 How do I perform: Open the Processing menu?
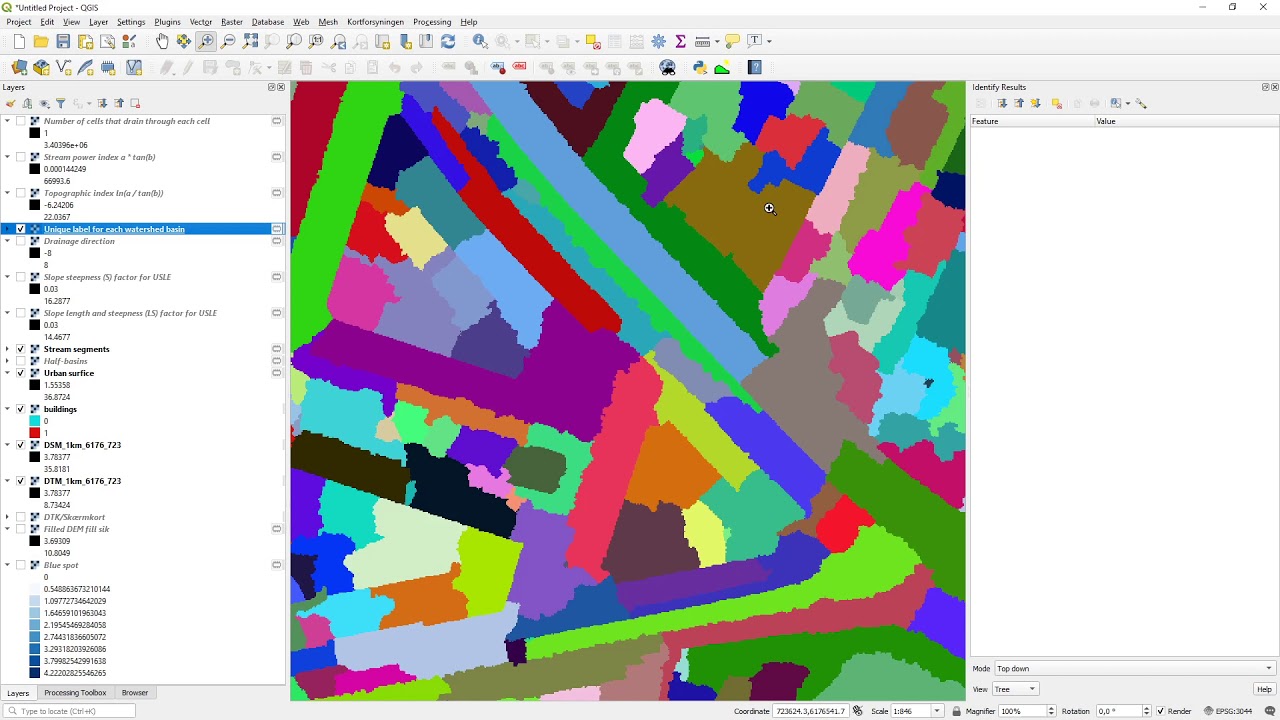coord(432,22)
